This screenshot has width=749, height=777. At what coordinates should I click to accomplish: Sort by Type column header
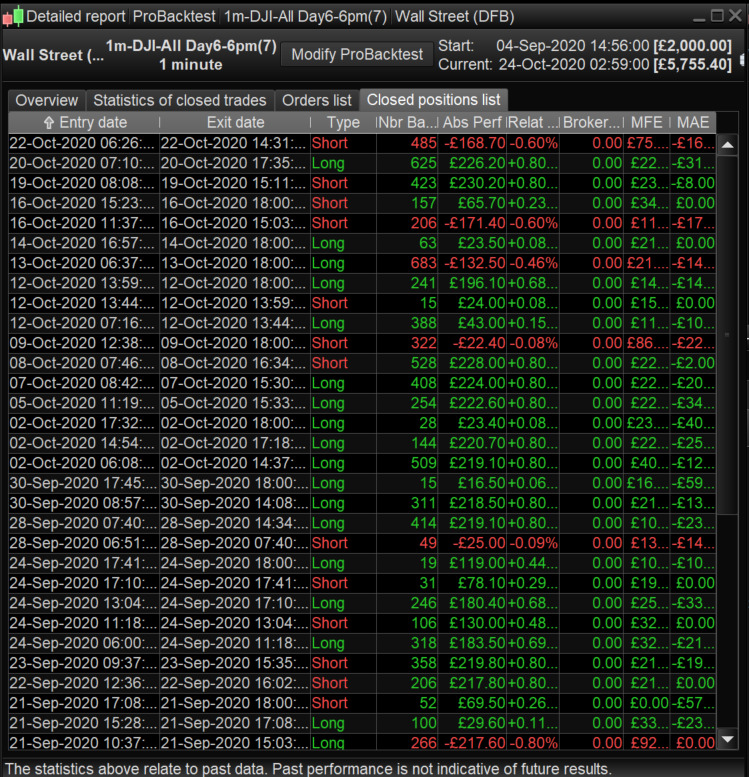343,122
